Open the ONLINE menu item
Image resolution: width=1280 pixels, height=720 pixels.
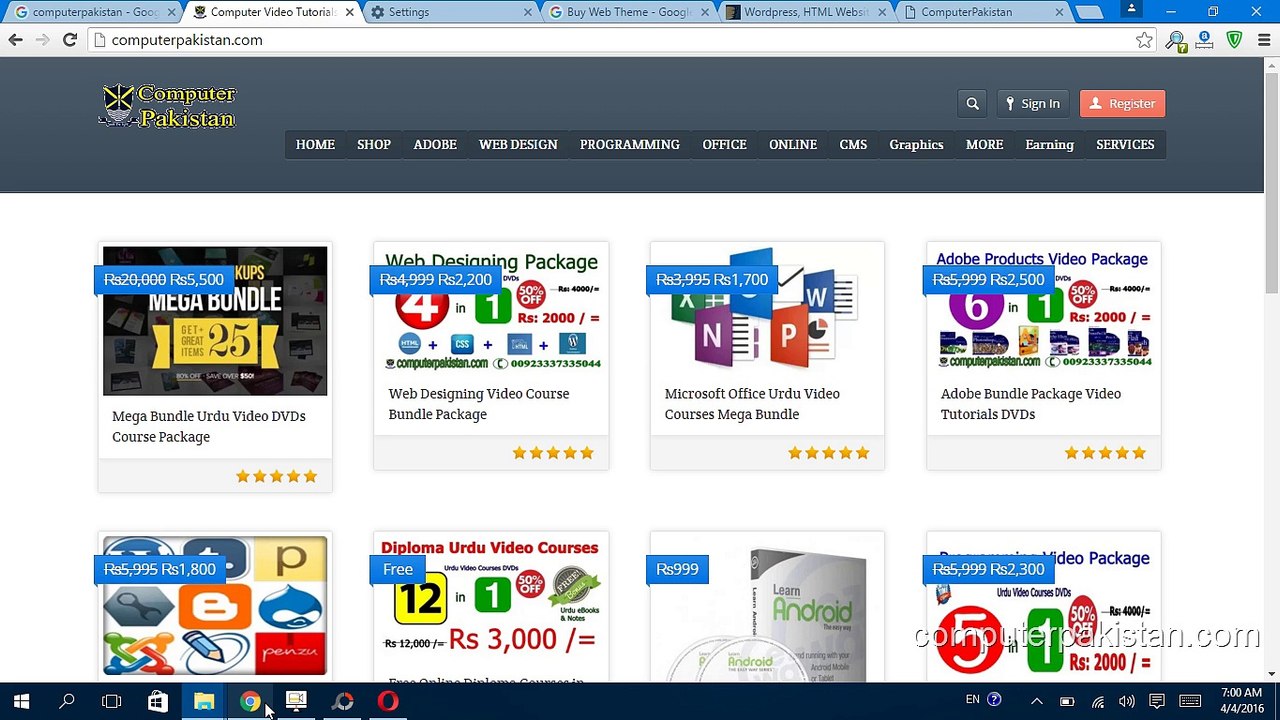pyautogui.click(x=793, y=144)
